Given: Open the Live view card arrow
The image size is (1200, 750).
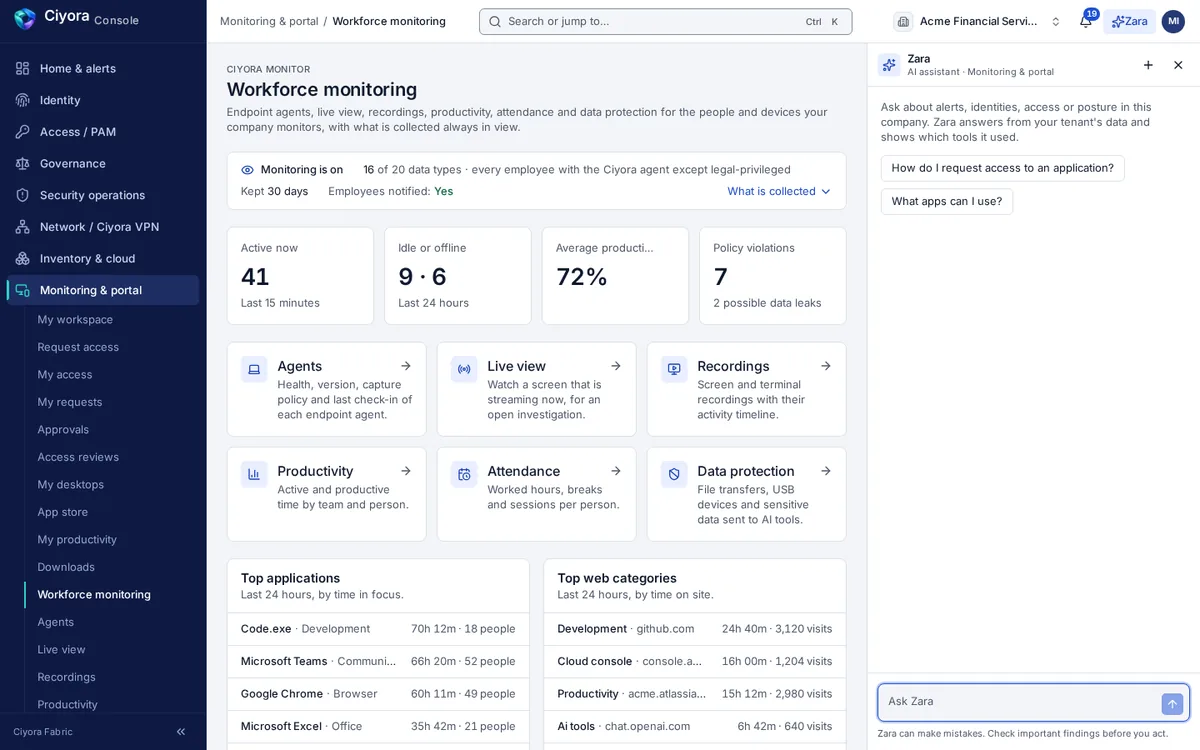Looking at the screenshot, I should pyautogui.click(x=615, y=366).
